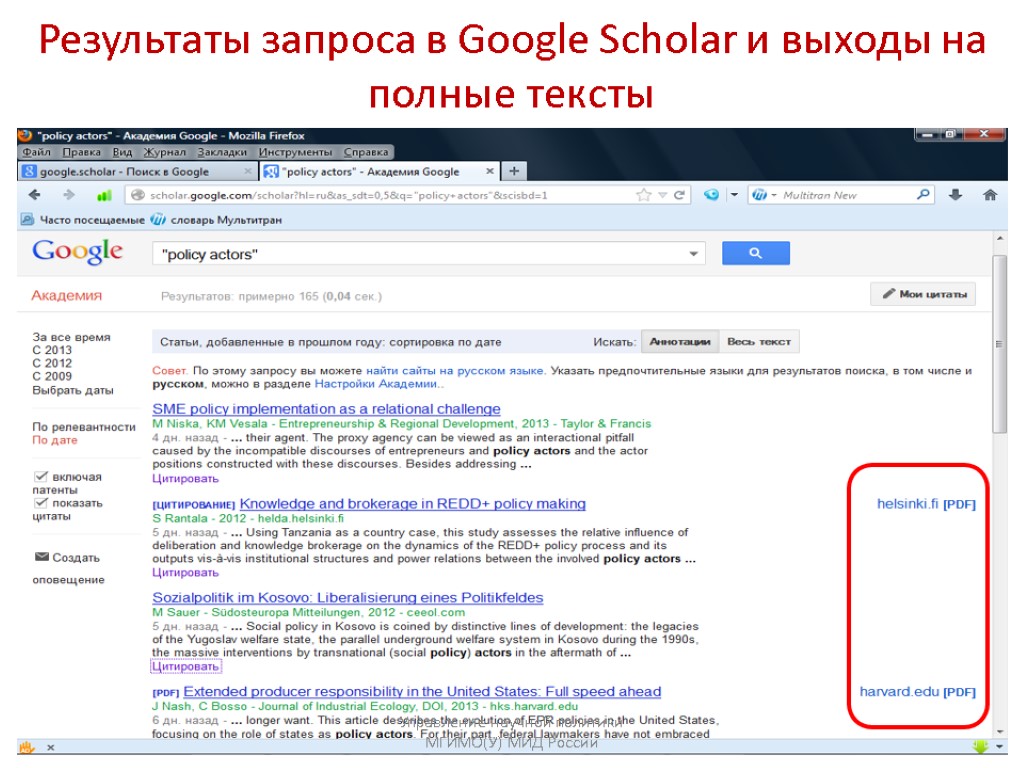This screenshot has height=768, width=1024.
Task: Switch to google.scholar - Поиск в Google tab
Action: click(x=136, y=171)
